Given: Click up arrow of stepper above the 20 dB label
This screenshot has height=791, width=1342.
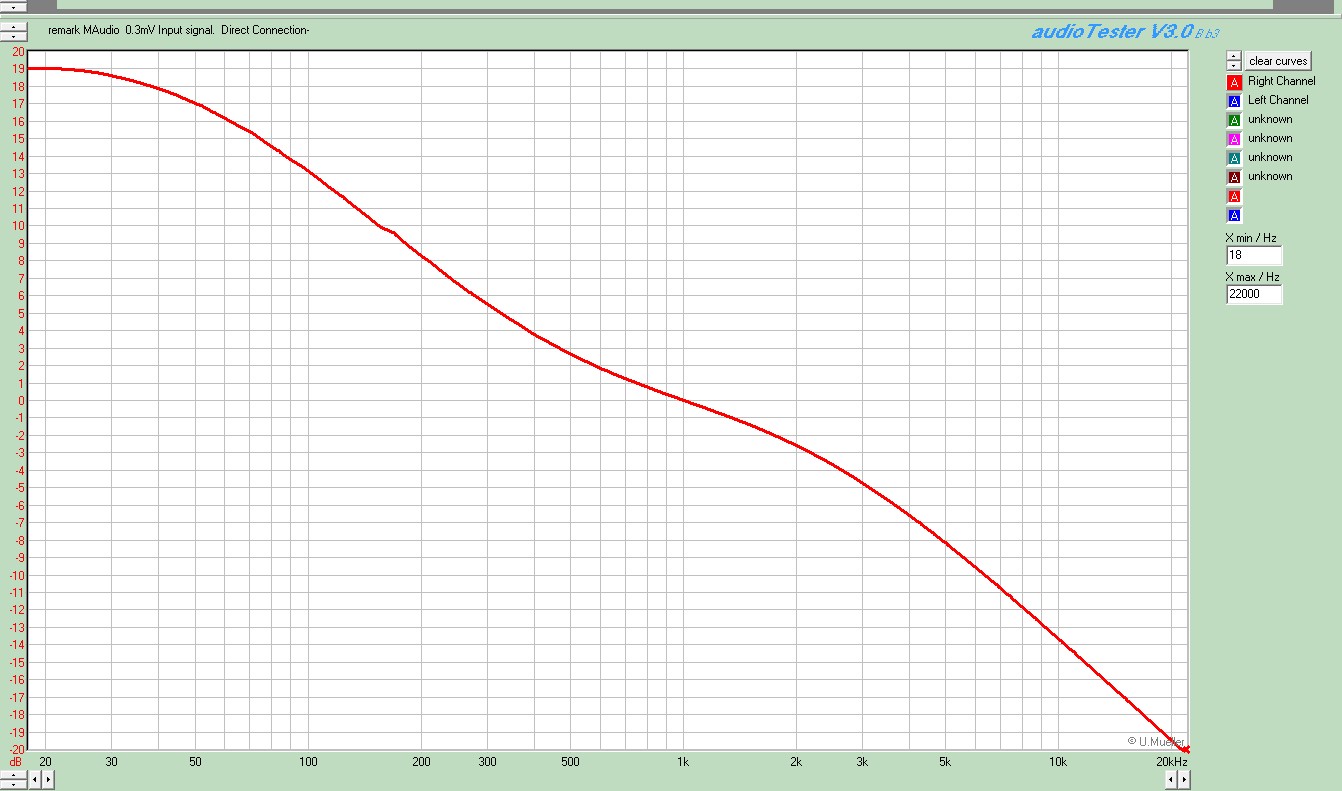Looking at the screenshot, I should [x=13, y=27].
